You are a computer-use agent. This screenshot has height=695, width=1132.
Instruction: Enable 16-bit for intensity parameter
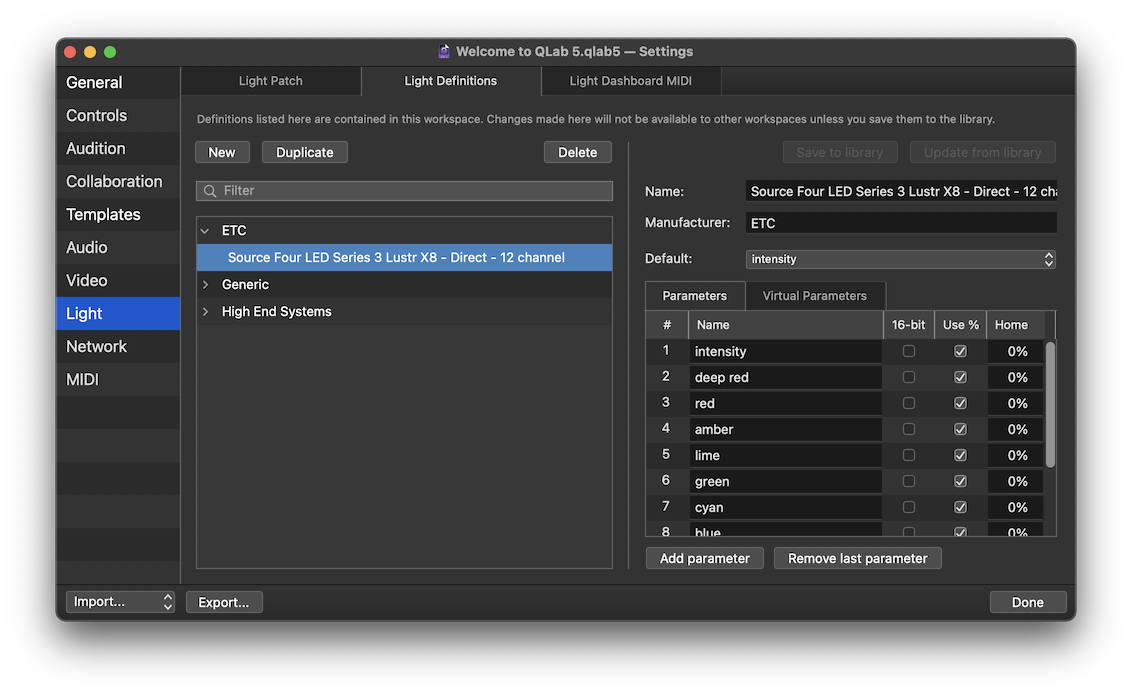point(908,351)
